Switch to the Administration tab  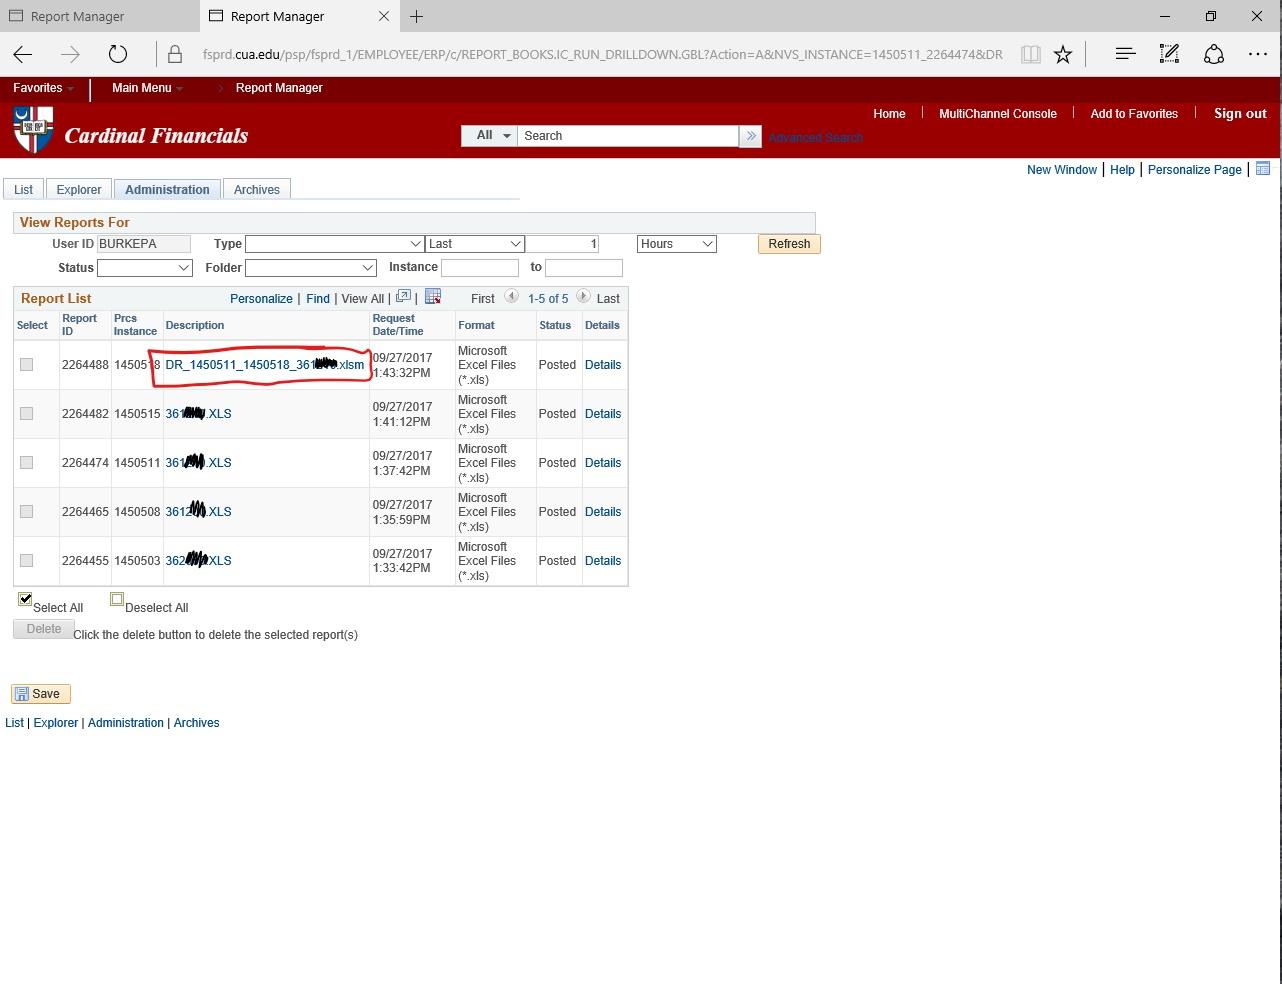167,190
